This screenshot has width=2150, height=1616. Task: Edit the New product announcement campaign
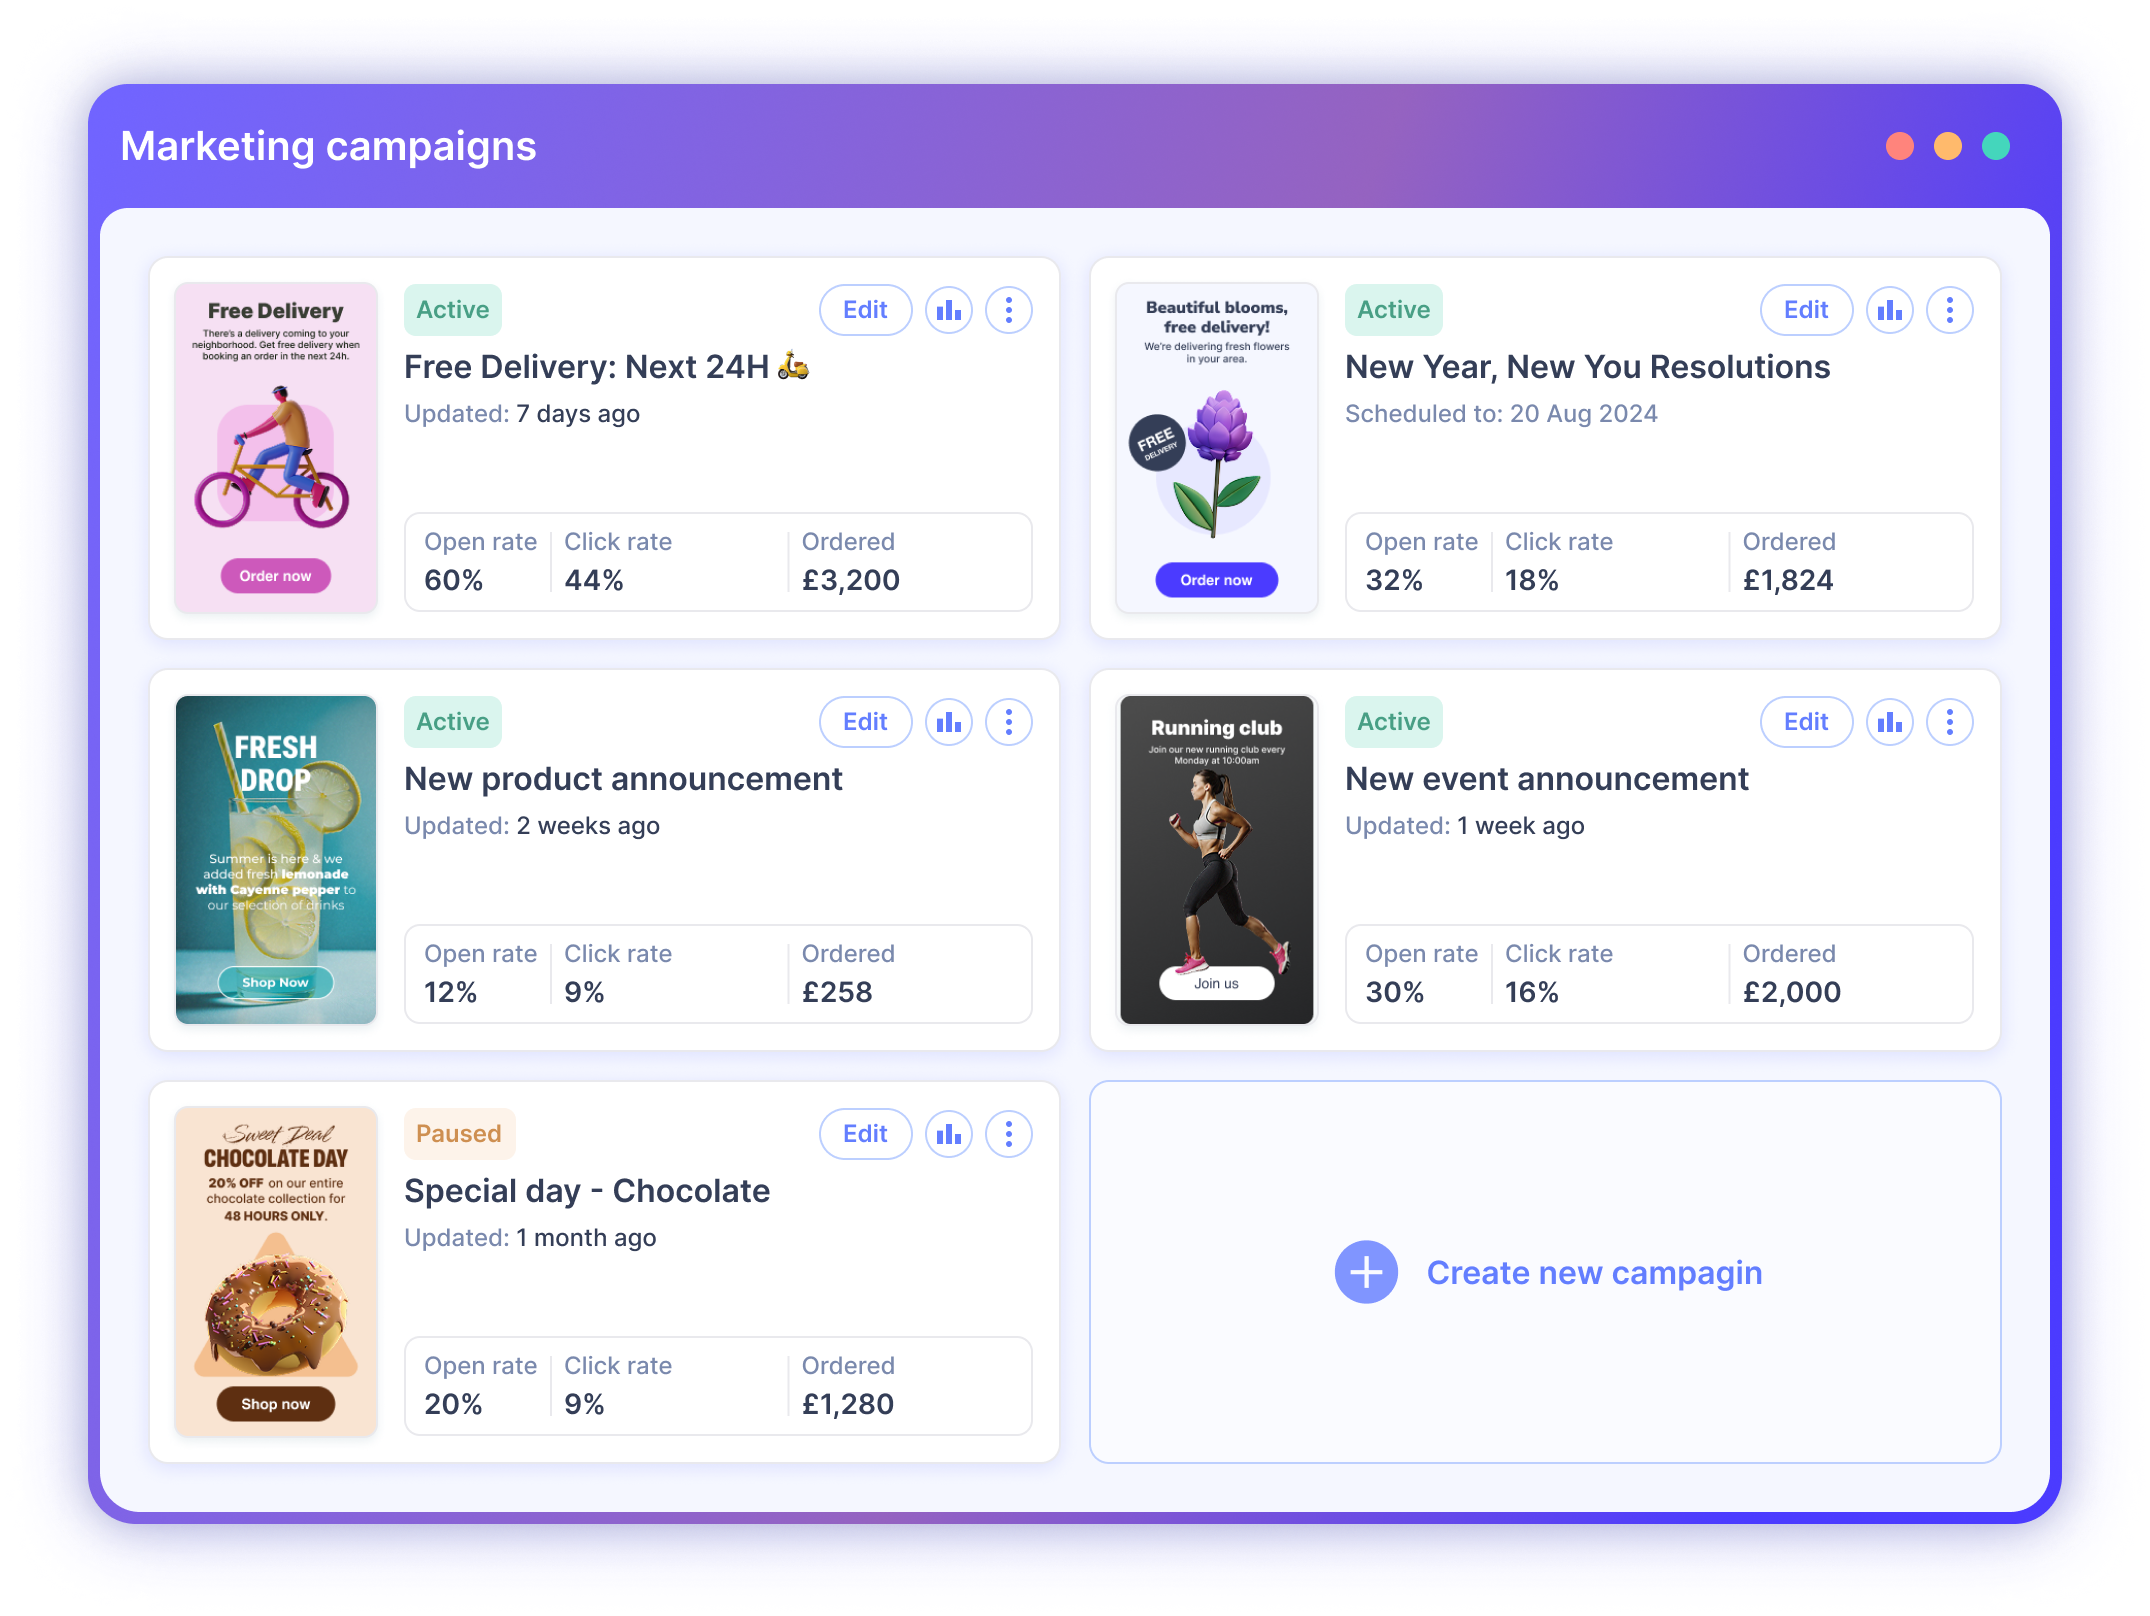coord(865,722)
